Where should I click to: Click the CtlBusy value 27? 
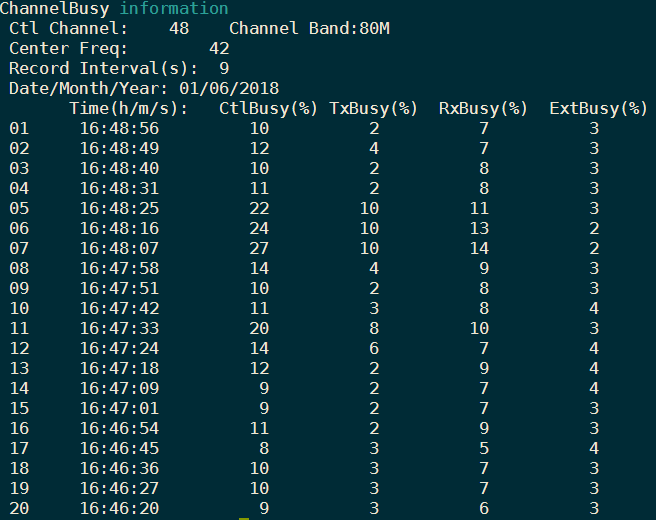click(259, 247)
